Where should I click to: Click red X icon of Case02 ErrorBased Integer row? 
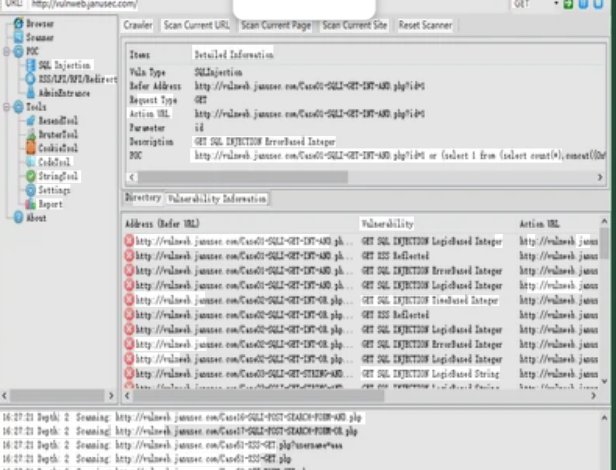pyautogui.click(x=129, y=344)
